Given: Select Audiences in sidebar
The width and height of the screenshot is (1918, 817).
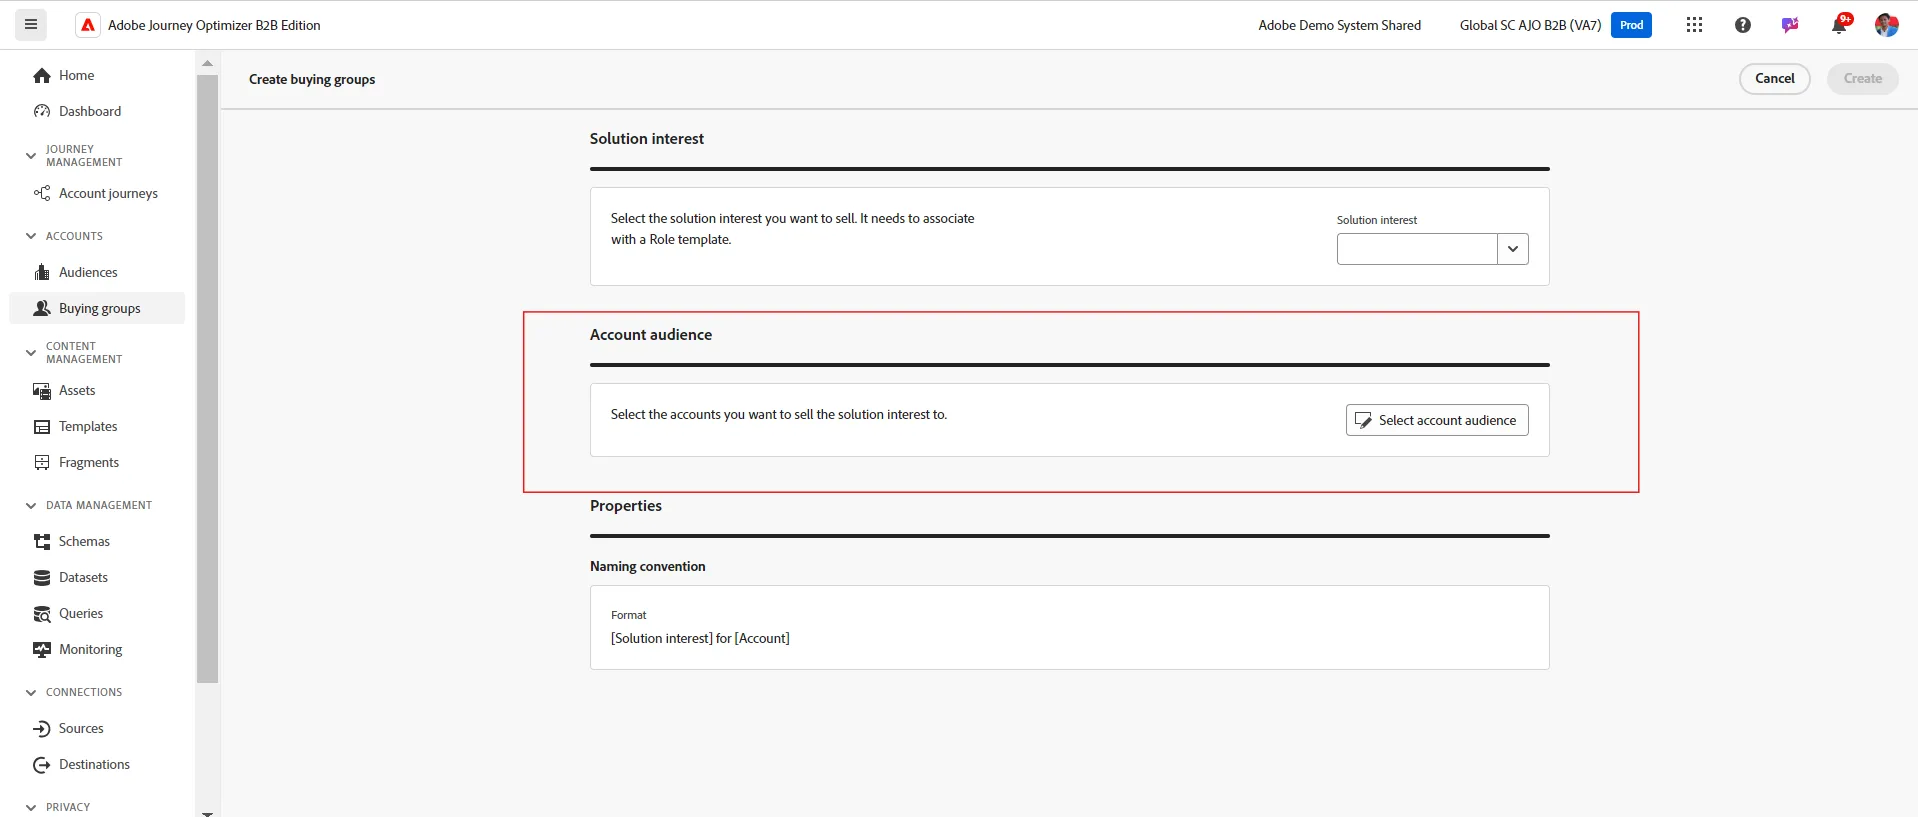Looking at the screenshot, I should click(88, 272).
